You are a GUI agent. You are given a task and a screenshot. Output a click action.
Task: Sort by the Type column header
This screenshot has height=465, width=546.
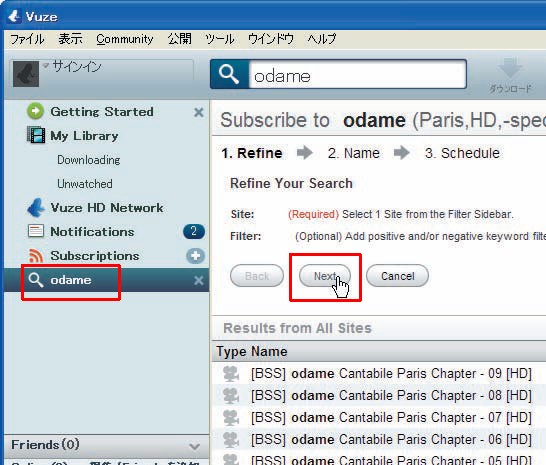tap(231, 351)
